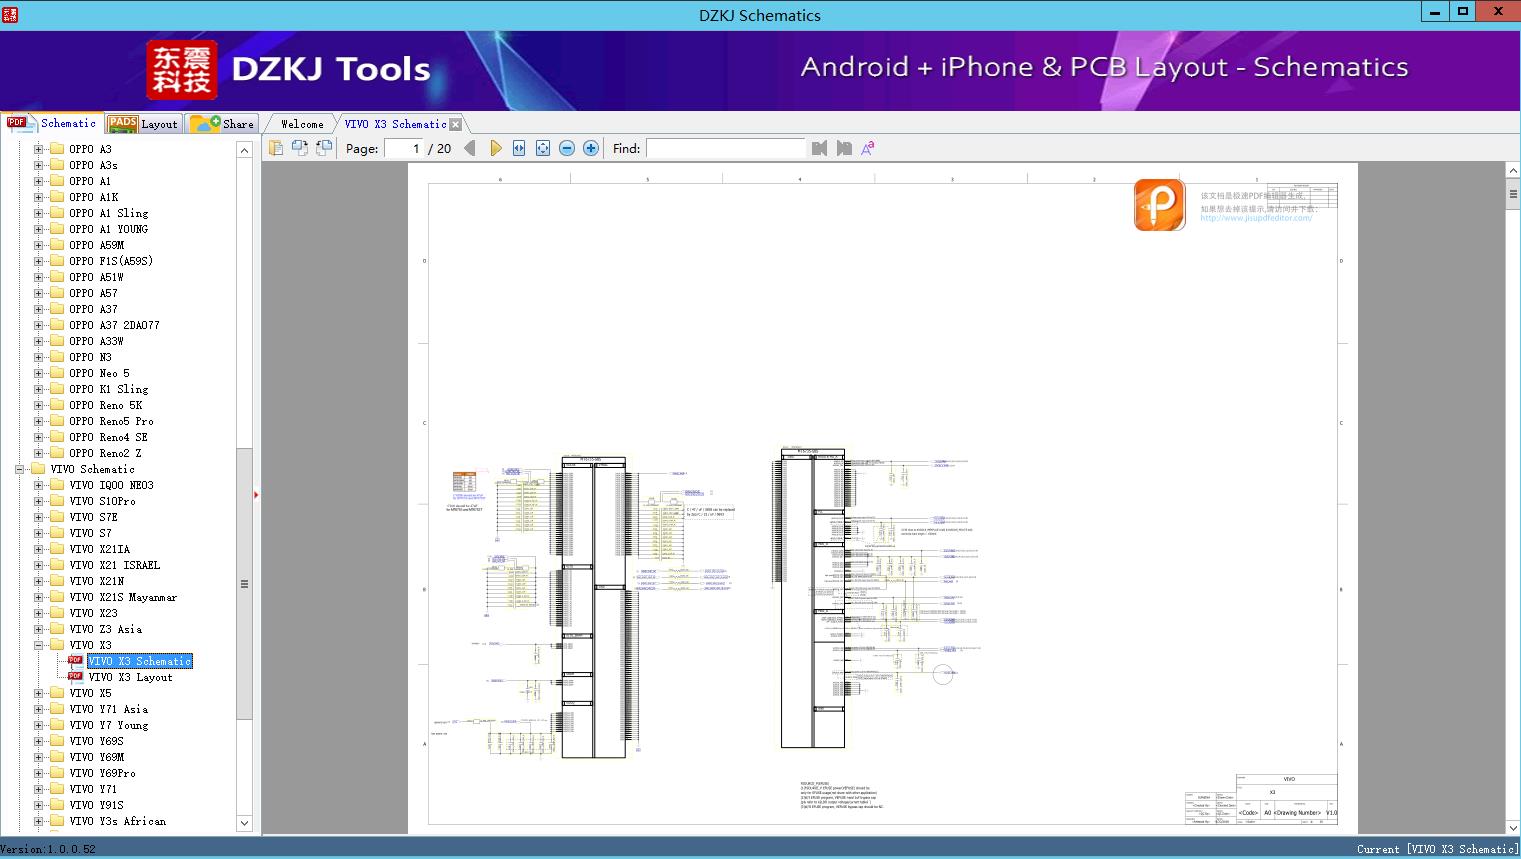Zoom out with the minus button
Screen dimensions: 1521x859
pos(567,148)
